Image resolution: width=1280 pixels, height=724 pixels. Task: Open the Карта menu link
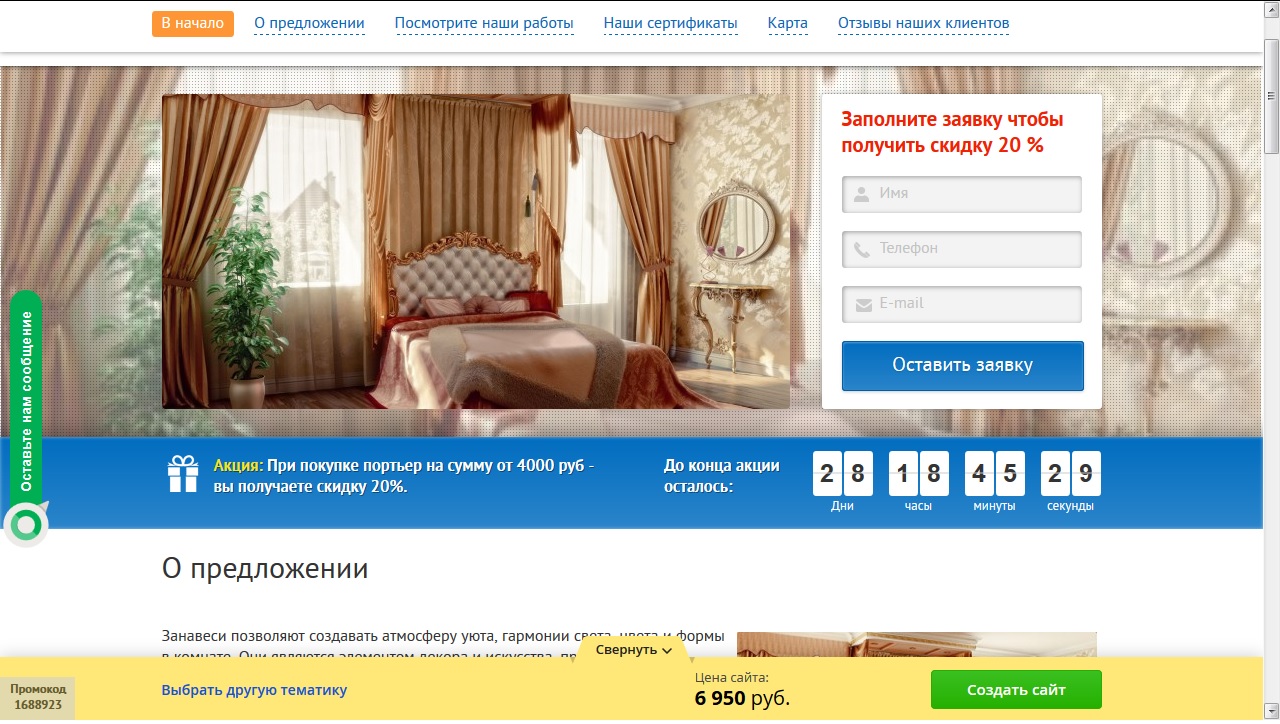tap(787, 23)
